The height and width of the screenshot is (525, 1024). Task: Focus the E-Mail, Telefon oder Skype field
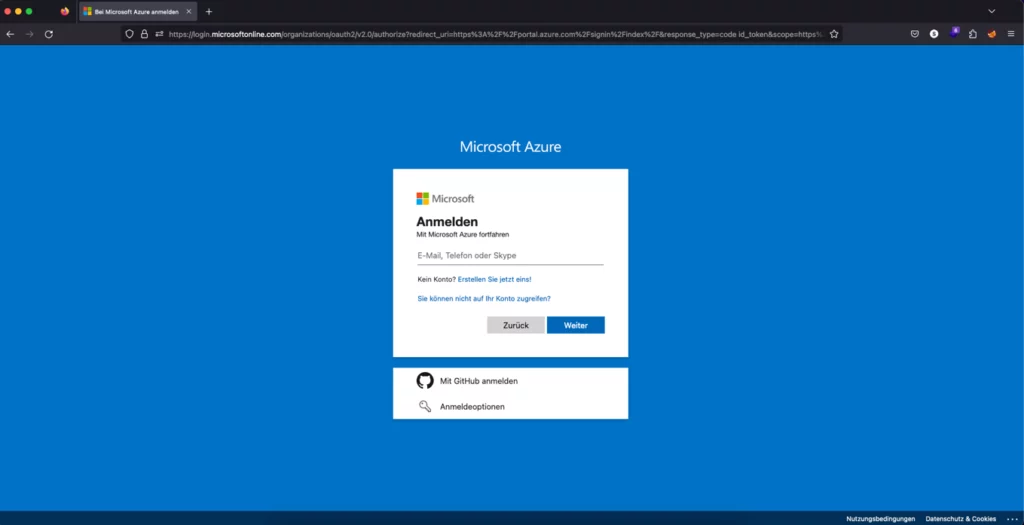pyautogui.click(x=510, y=256)
